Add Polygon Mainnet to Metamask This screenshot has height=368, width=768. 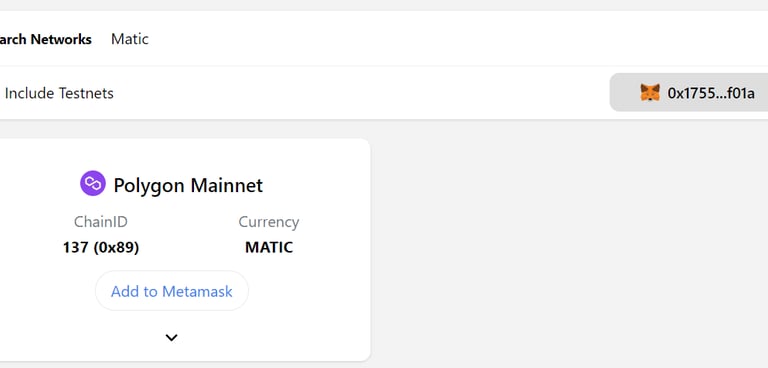[x=172, y=291]
